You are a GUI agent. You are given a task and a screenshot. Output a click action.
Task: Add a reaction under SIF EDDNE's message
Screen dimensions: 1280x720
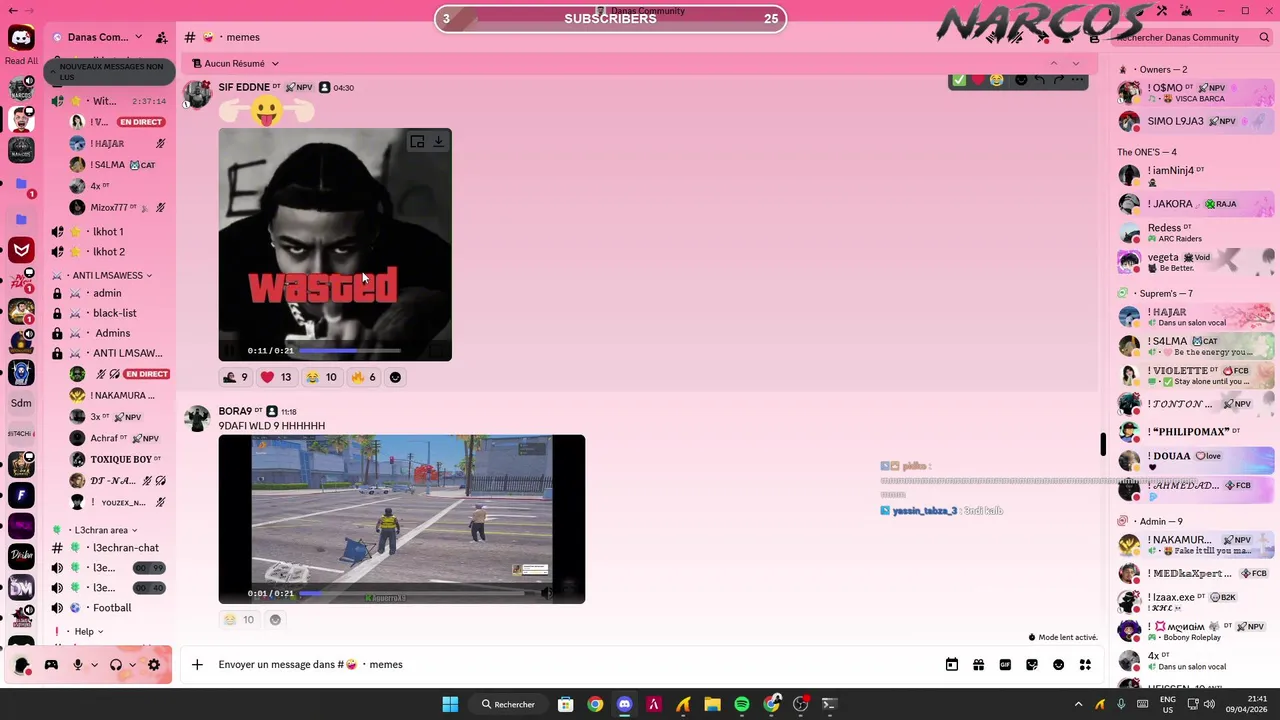tap(395, 377)
